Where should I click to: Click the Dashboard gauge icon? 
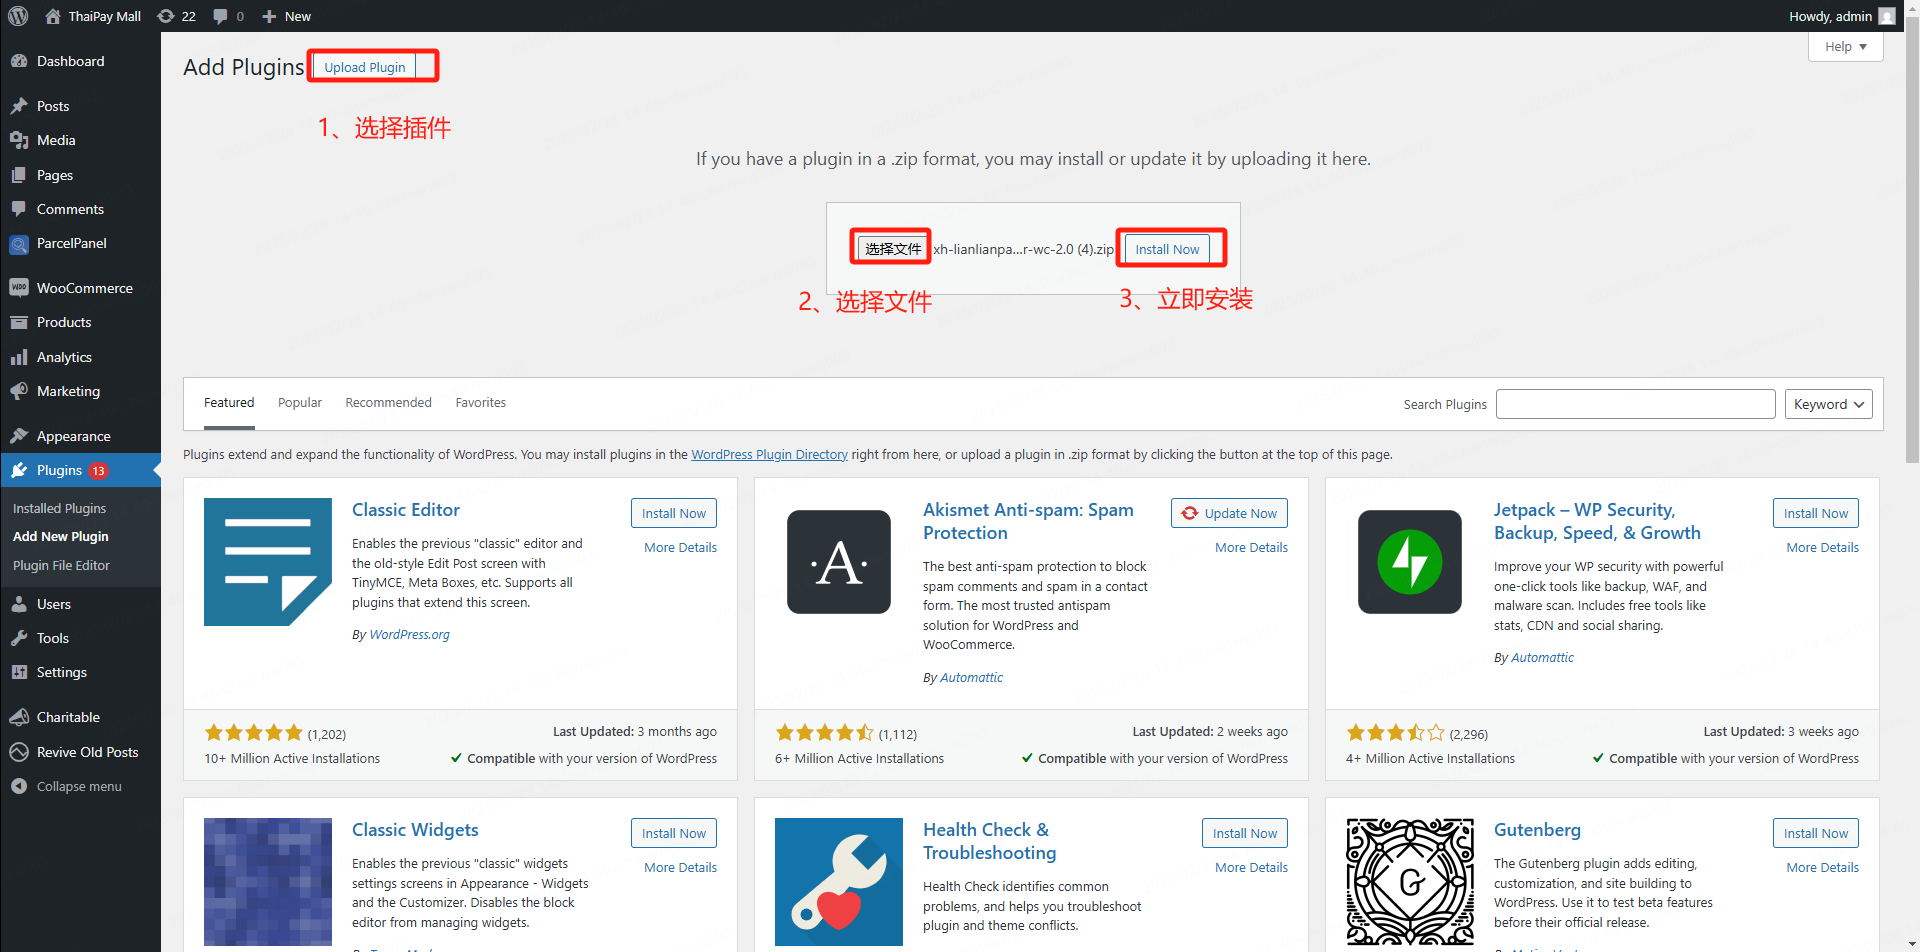pos(19,61)
